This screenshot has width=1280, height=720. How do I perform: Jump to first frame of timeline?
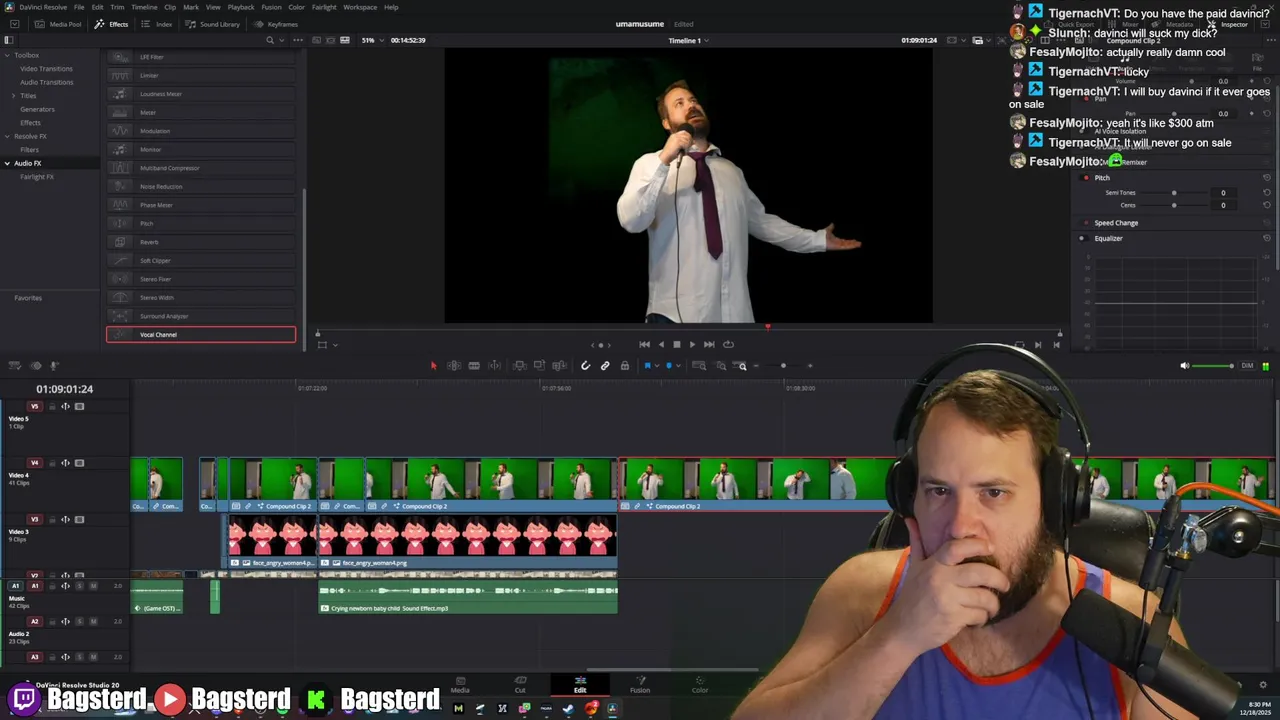[644, 344]
